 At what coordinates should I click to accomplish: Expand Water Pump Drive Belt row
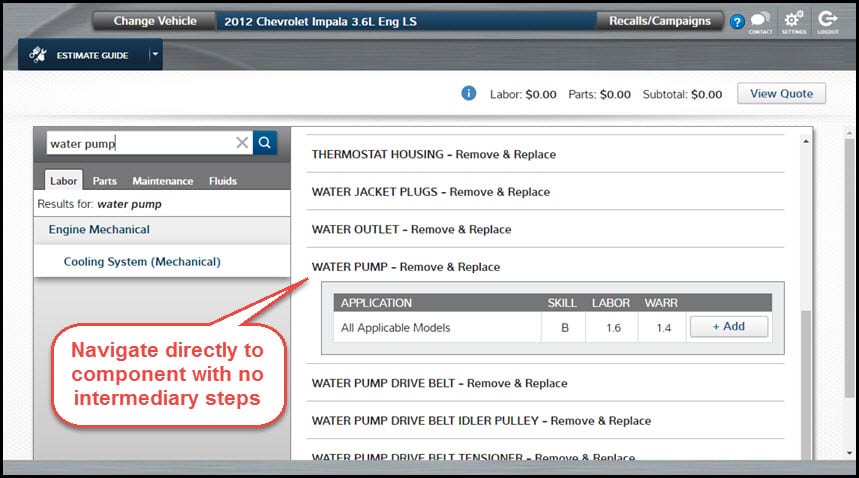[439, 383]
